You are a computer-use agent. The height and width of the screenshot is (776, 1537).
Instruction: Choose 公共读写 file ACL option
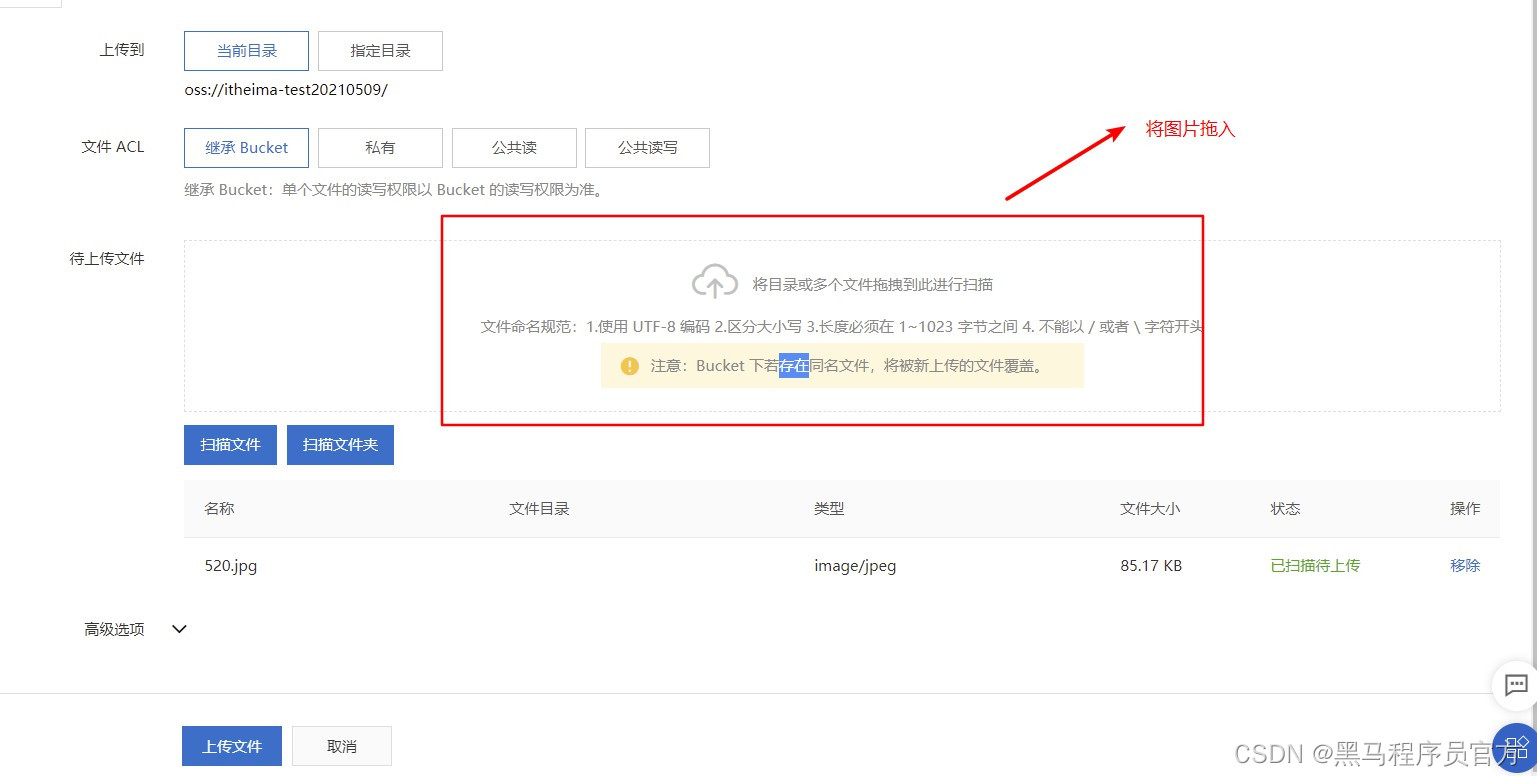[x=647, y=147]
